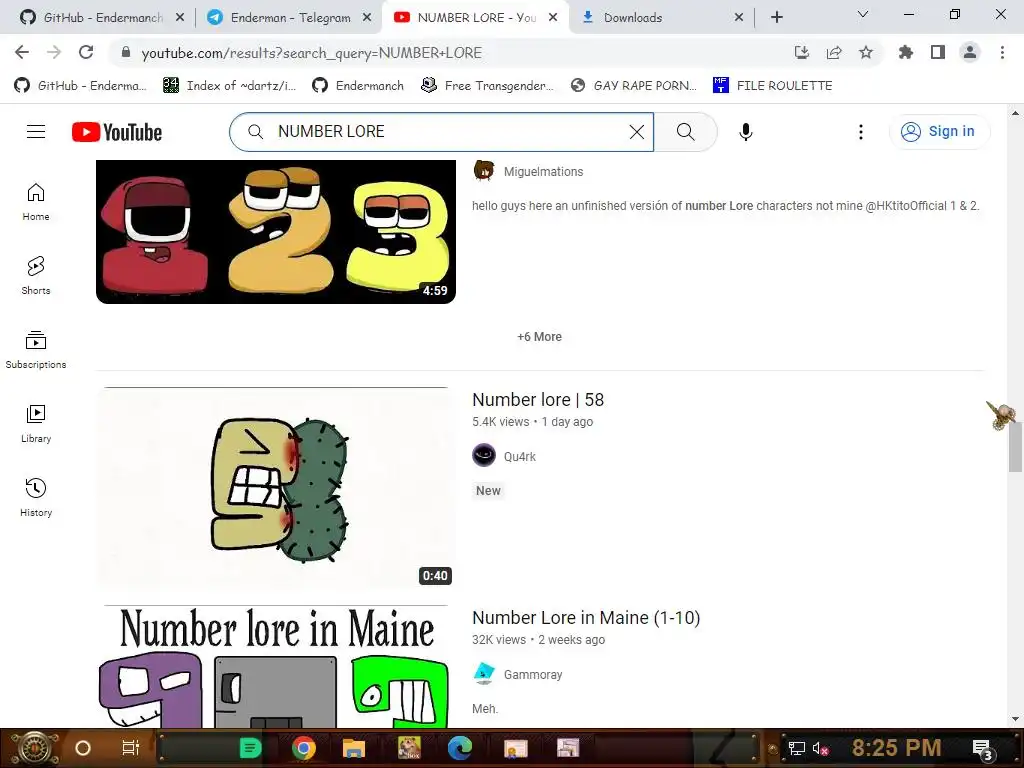Screen dimensions: 1024x768
Task: Play the 123 thumbnail video 4:59
Action: (276, 232)
